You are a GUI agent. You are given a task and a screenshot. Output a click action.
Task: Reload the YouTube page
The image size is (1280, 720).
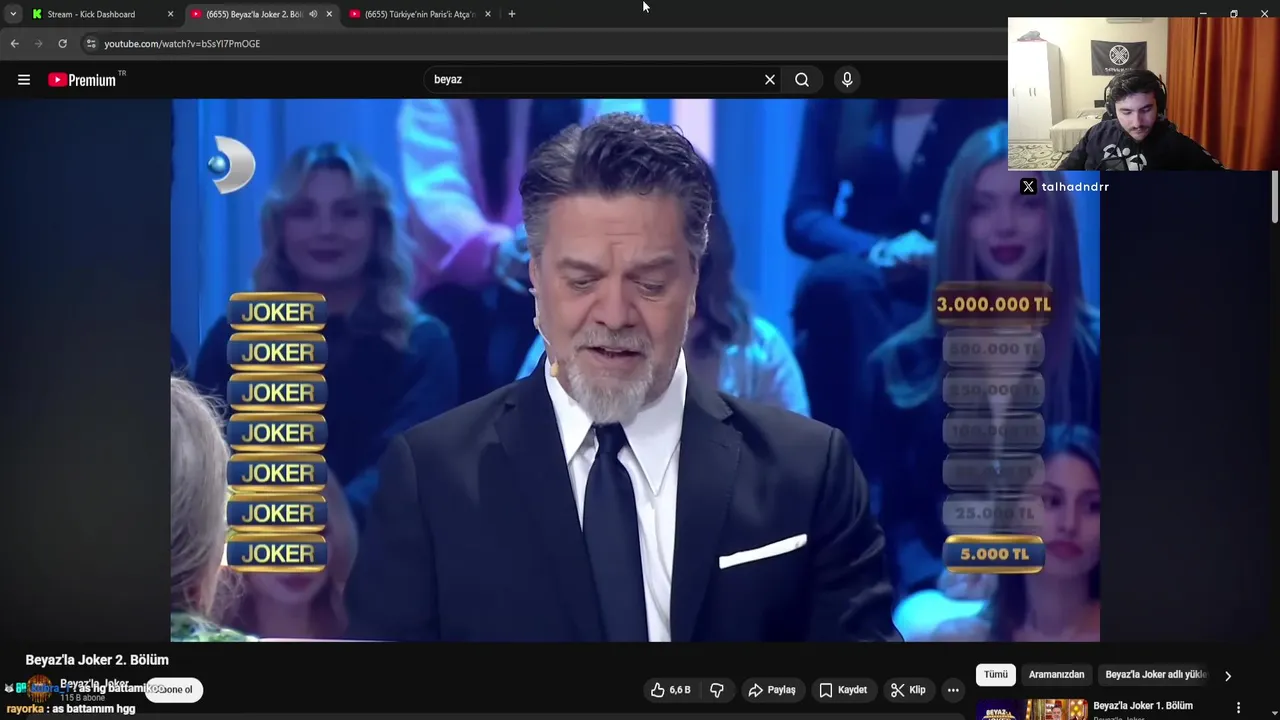click(62, 44)
